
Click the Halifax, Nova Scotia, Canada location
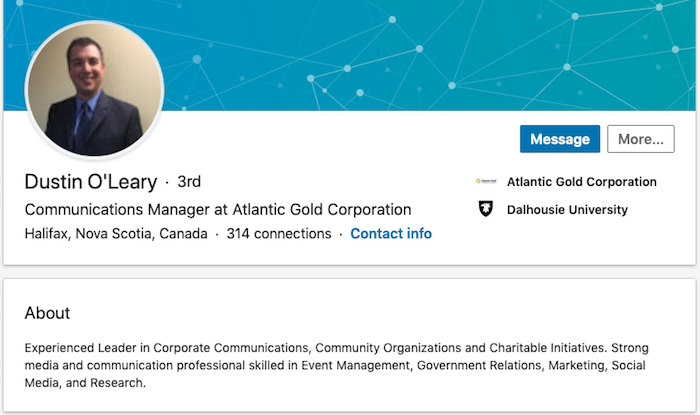coord(116,234)
